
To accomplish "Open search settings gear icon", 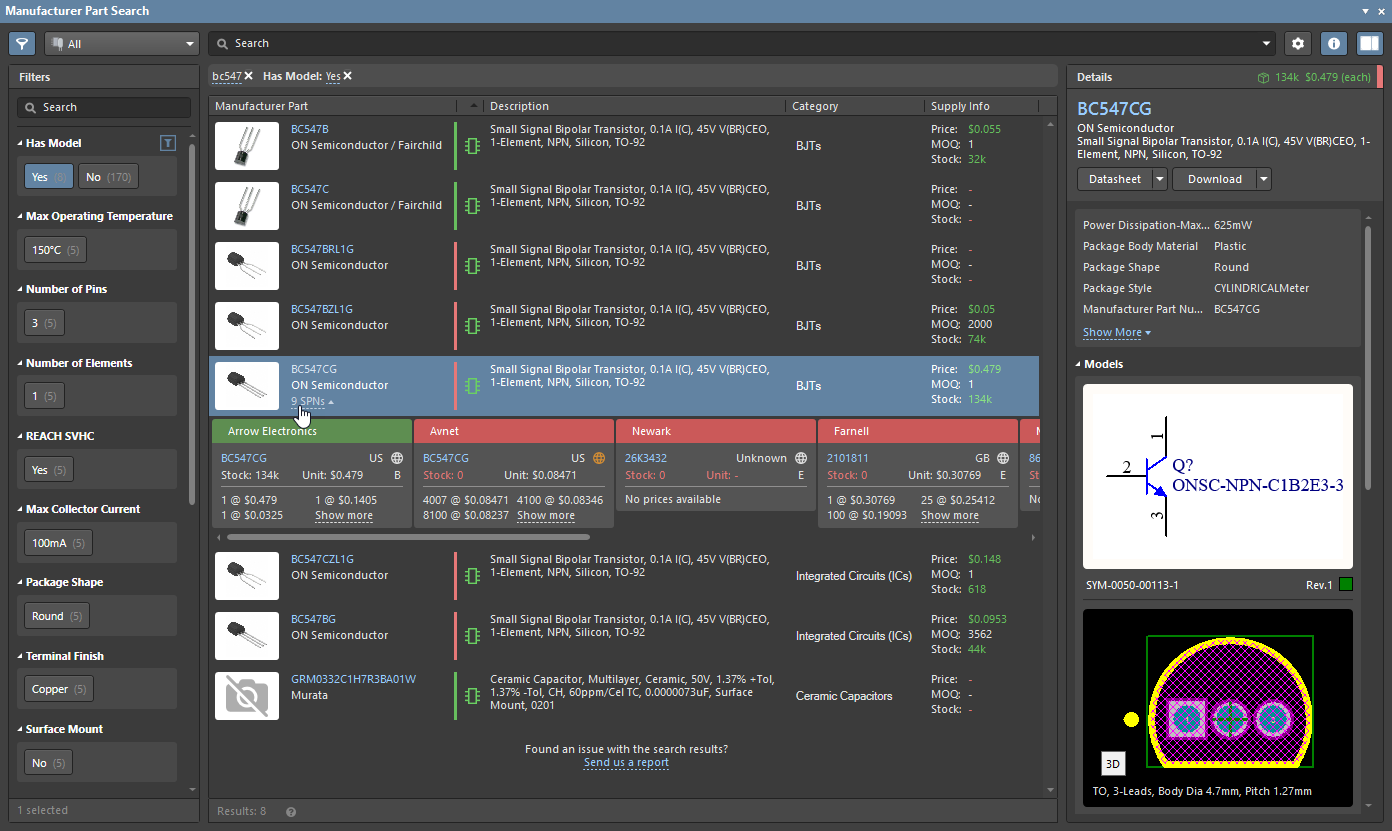I will pyautogui.click(x=1298, y=44).
